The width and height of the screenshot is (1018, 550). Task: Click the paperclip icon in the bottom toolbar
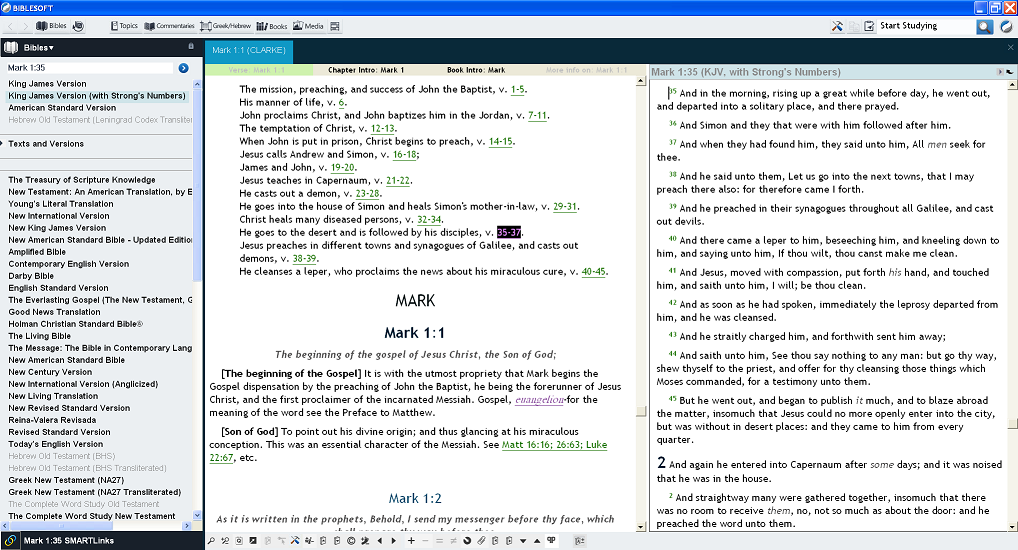pos(481,541)
